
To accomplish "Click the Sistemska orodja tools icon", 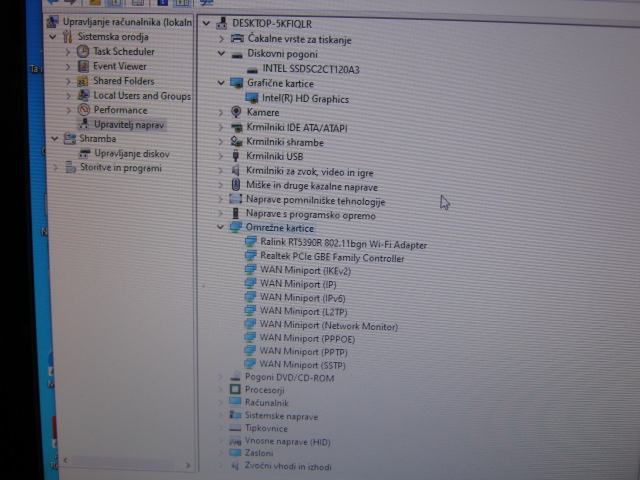I will pos(67,37).
